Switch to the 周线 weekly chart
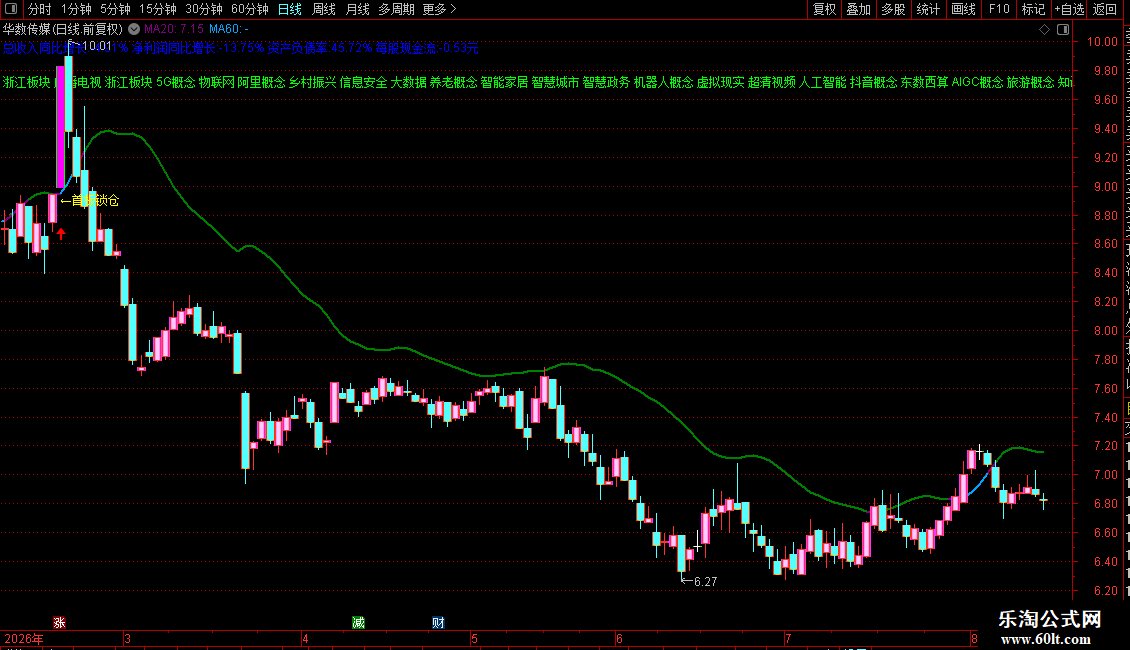 point(324,9)
